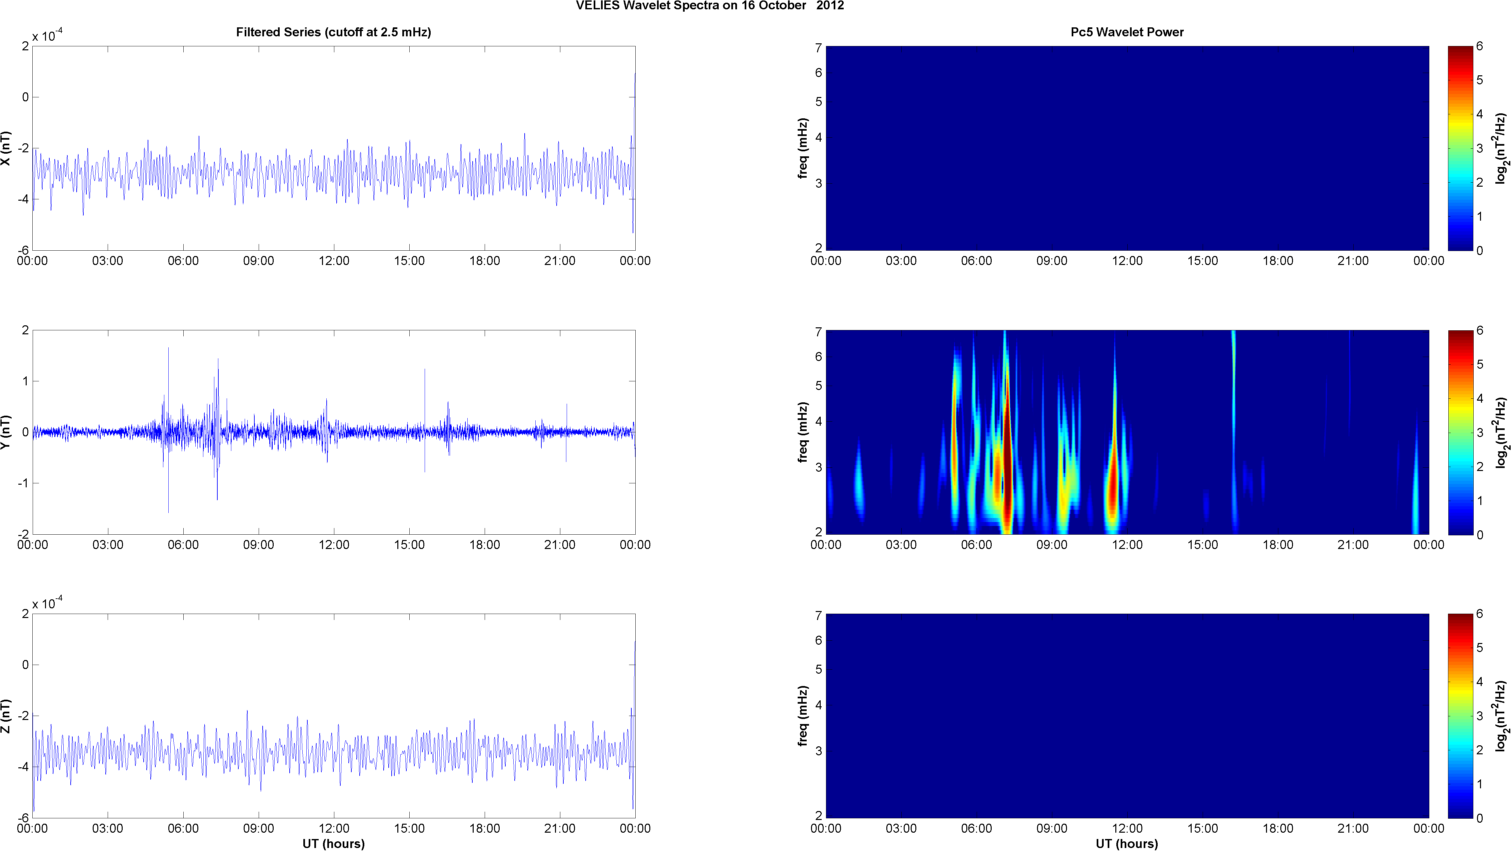1511x851 pixels.
Task: Click the isolated spike near 15:30 in Y series
Action: 424,420
